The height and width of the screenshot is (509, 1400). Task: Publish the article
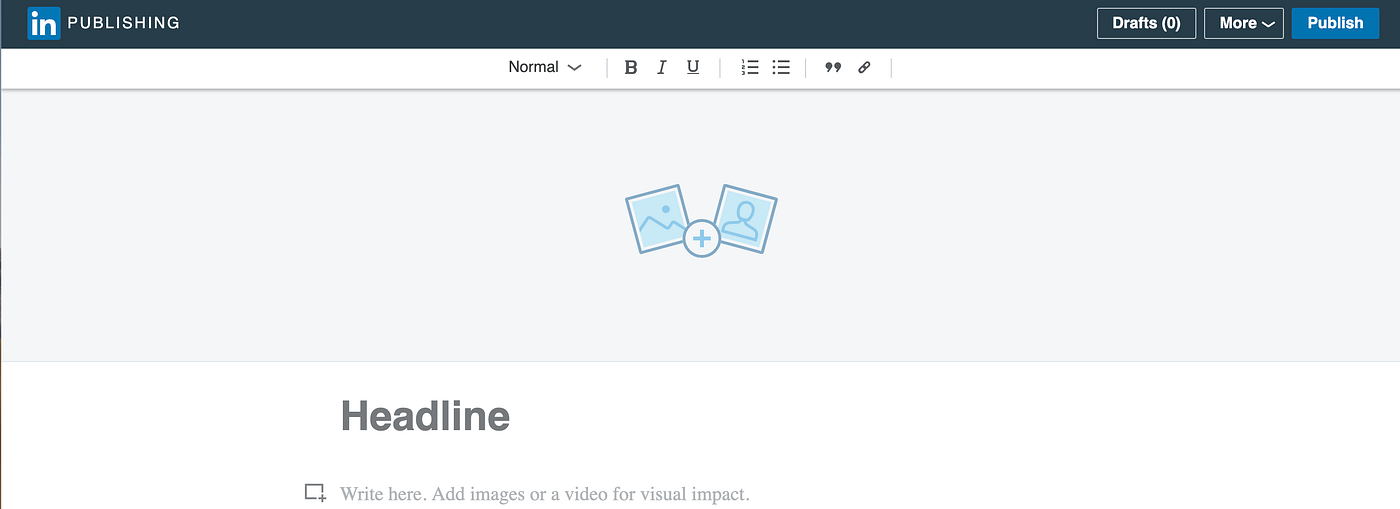coord(1335,23)
